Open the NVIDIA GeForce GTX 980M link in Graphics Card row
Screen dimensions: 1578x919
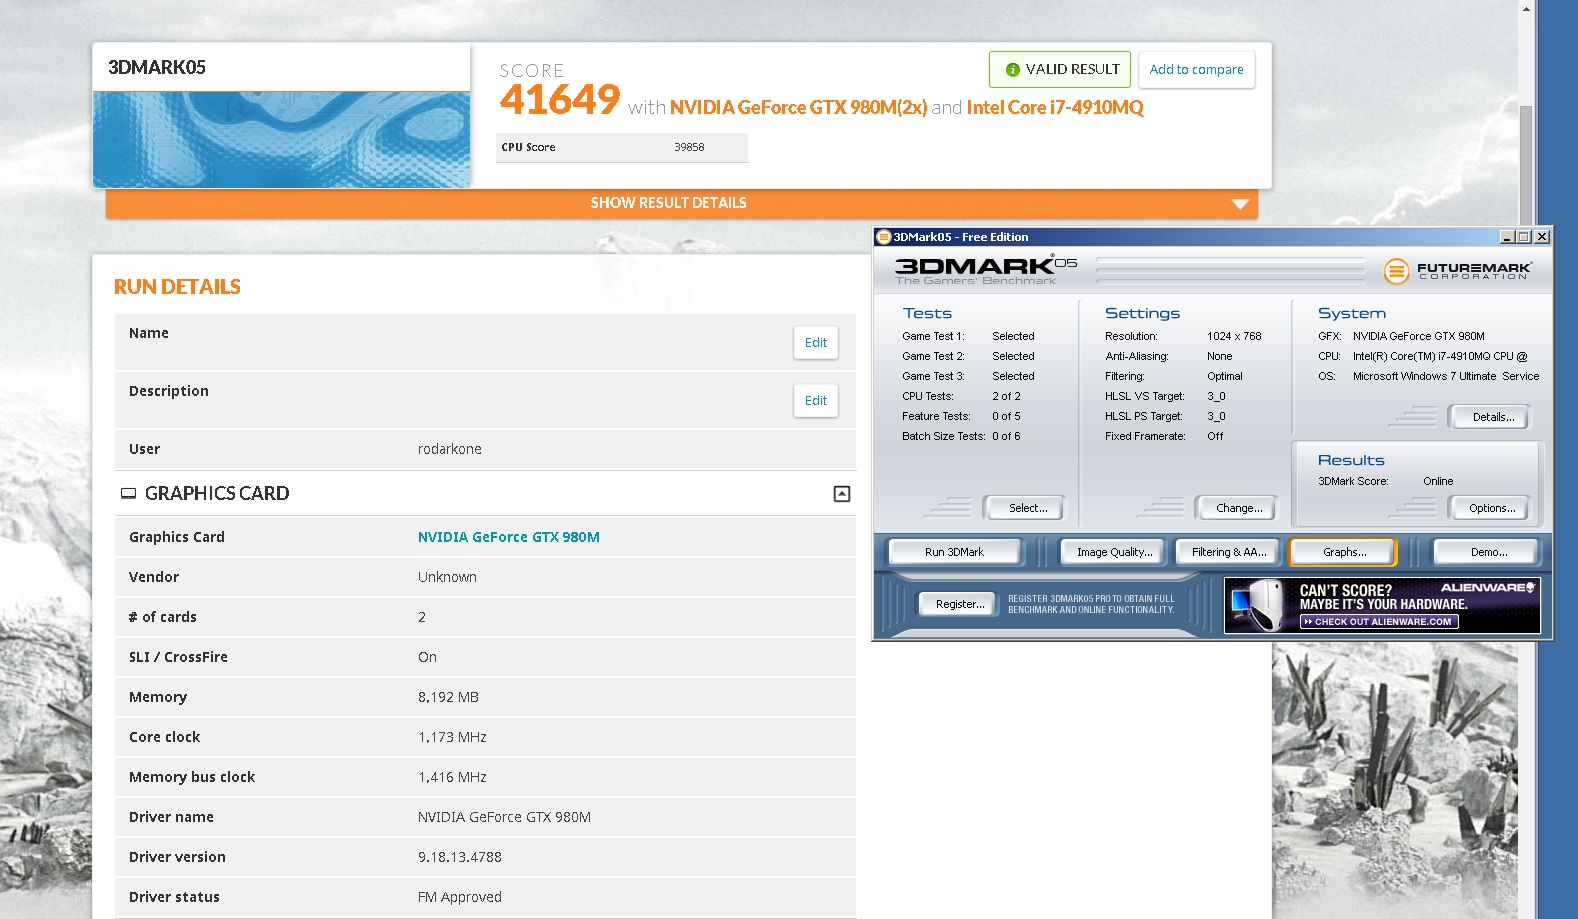coord(509,537)
